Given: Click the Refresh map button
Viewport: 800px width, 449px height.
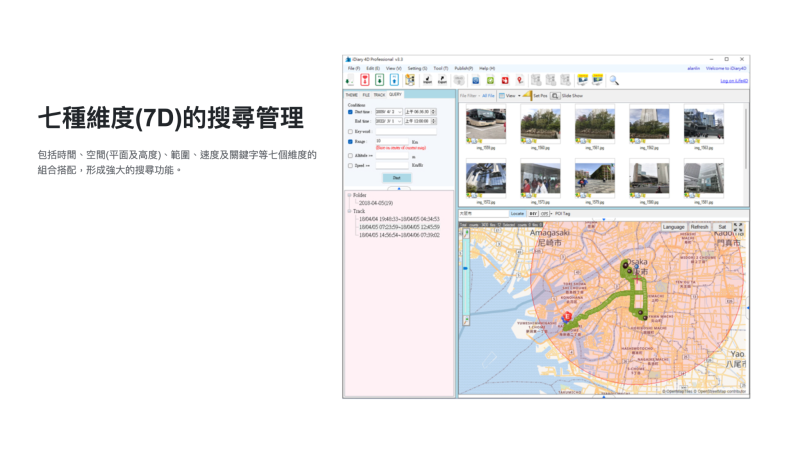Looking at the screenshot, I should click(x=699, y=227).
